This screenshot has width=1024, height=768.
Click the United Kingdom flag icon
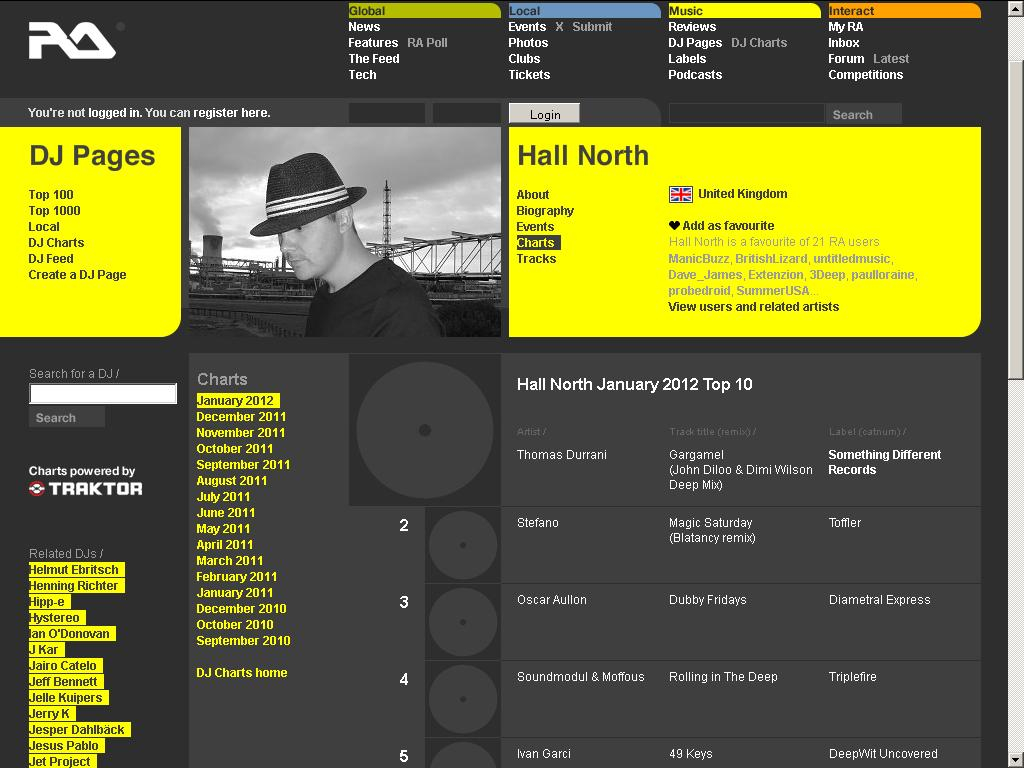coord(680,194)
